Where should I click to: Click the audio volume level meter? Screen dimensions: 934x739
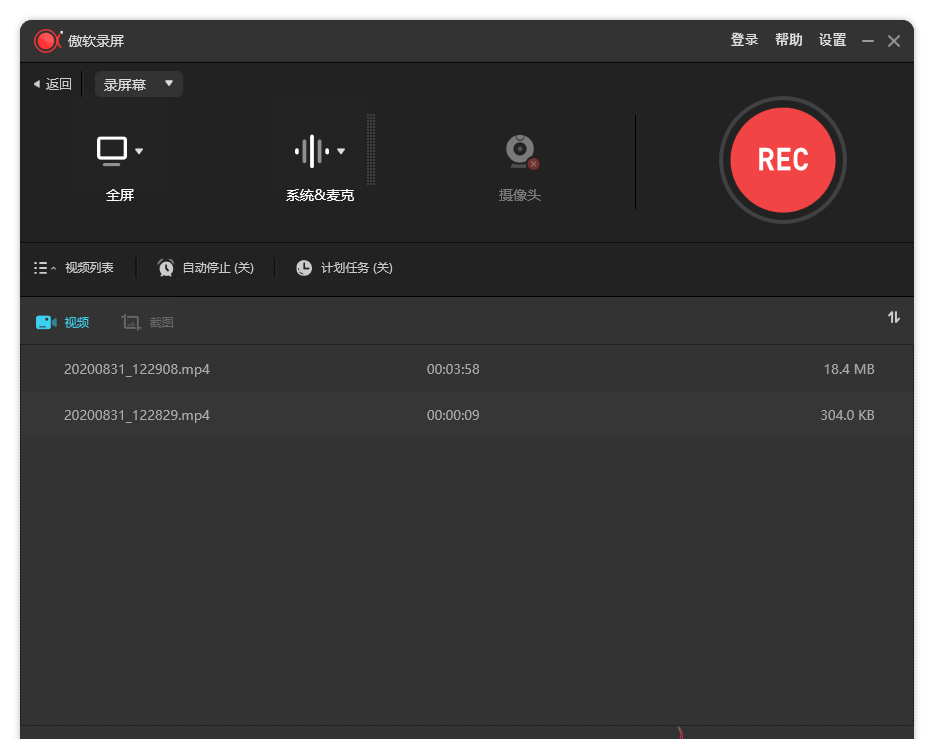pyautogui.click(x=371, y=150)
